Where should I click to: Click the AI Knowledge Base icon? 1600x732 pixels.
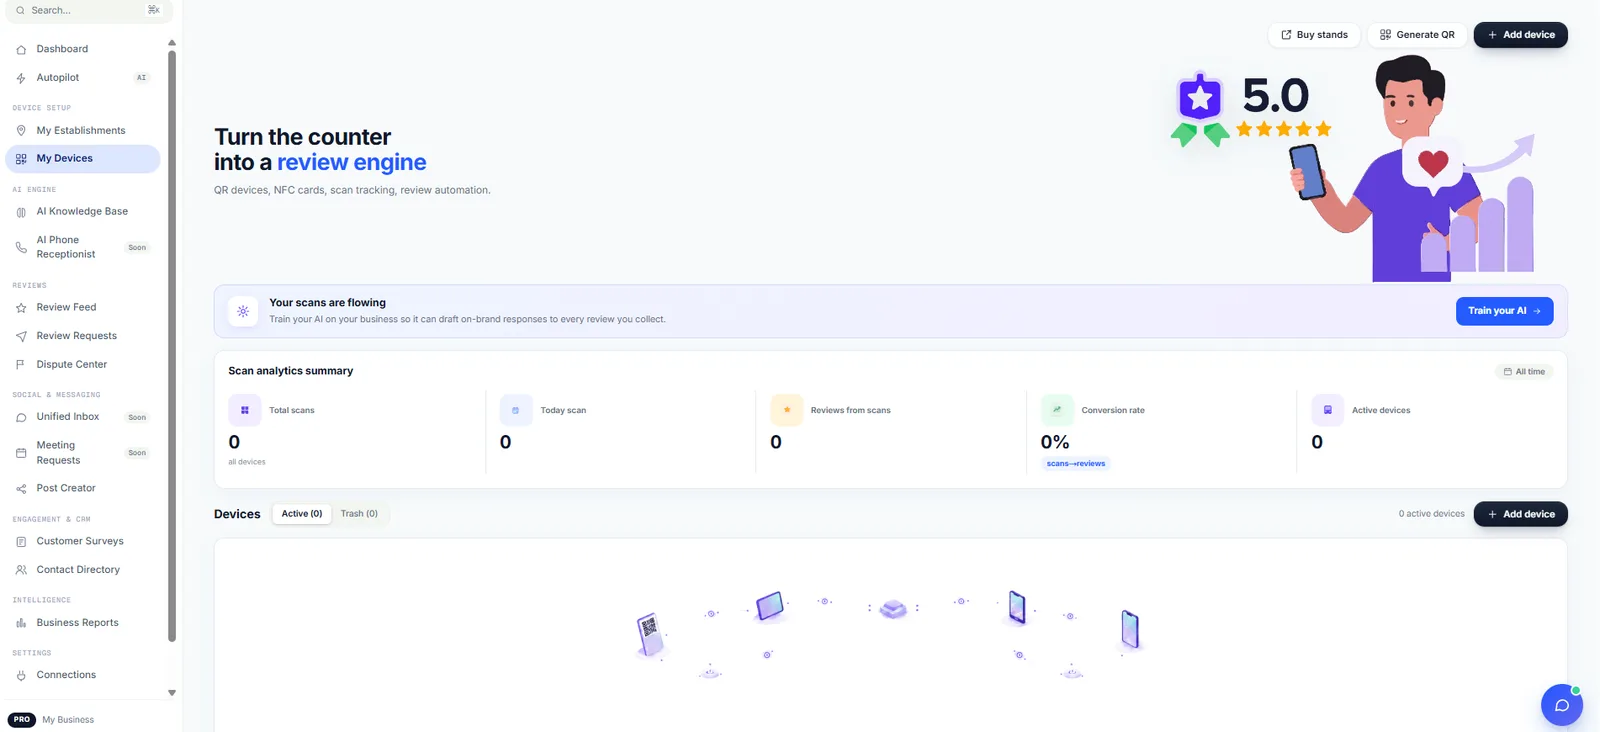tap(21, 212)
